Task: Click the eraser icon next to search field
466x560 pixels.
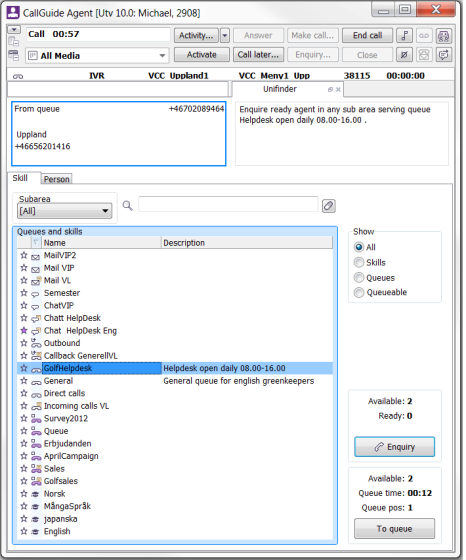Action: pos(329,206)
